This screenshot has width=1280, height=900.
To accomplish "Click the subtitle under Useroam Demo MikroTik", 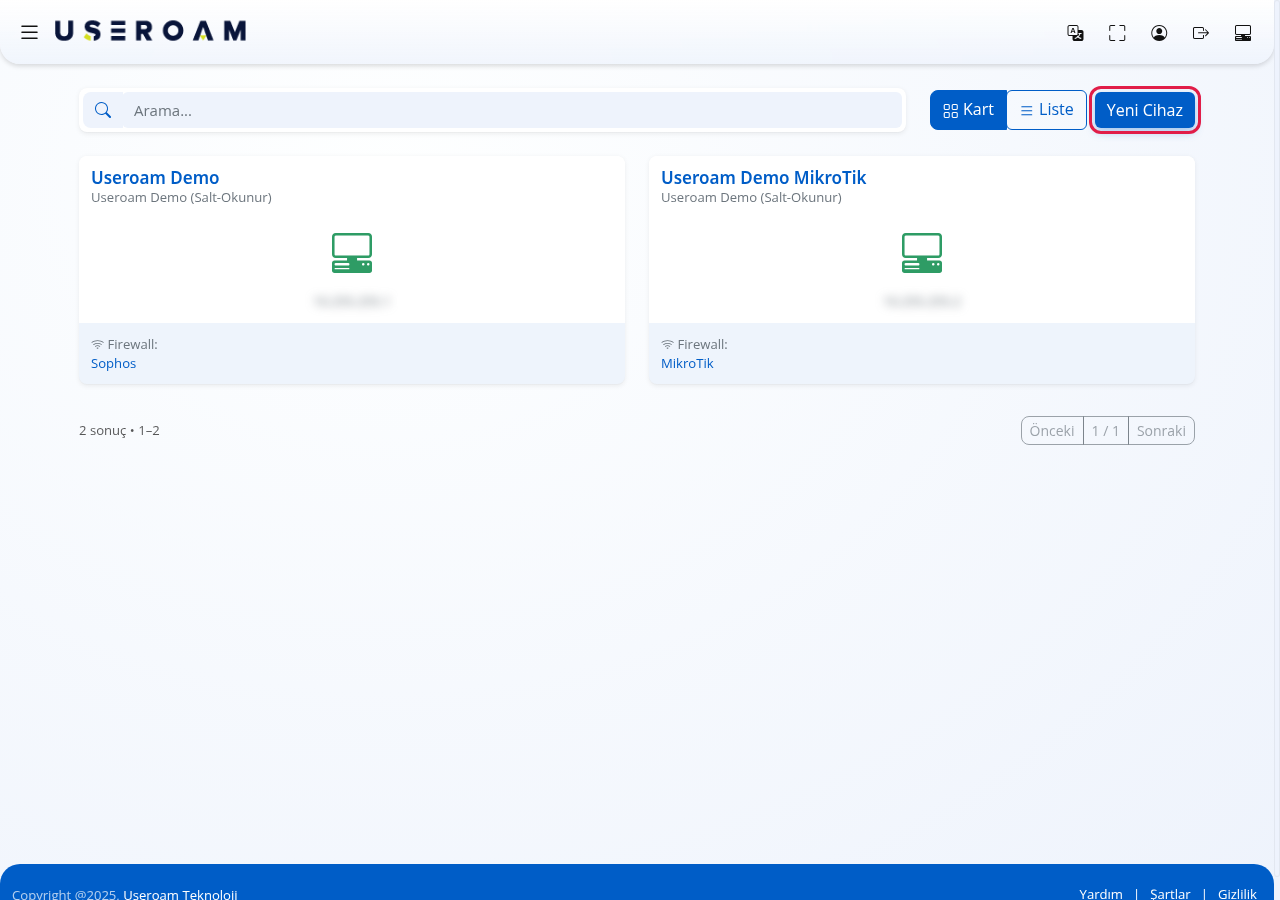I will (751, 198).
